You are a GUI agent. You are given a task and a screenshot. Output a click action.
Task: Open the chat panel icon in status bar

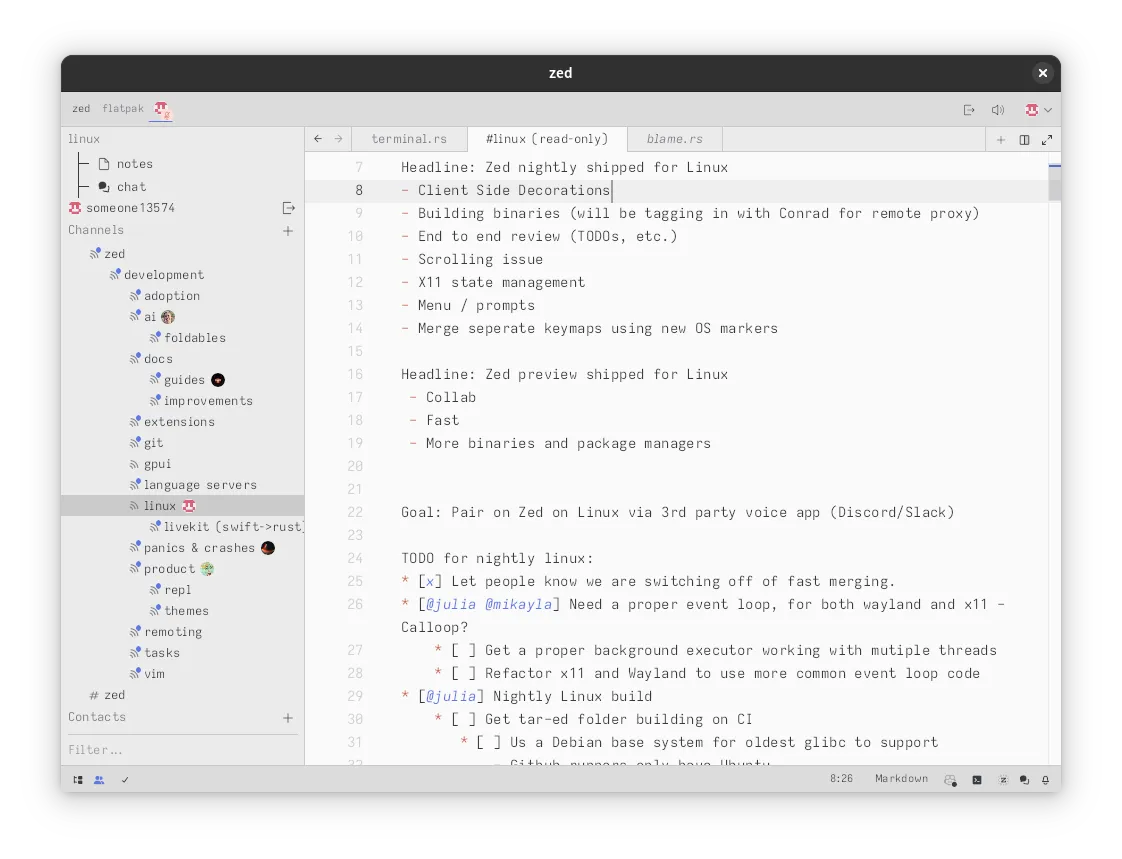coord(1023,779)
